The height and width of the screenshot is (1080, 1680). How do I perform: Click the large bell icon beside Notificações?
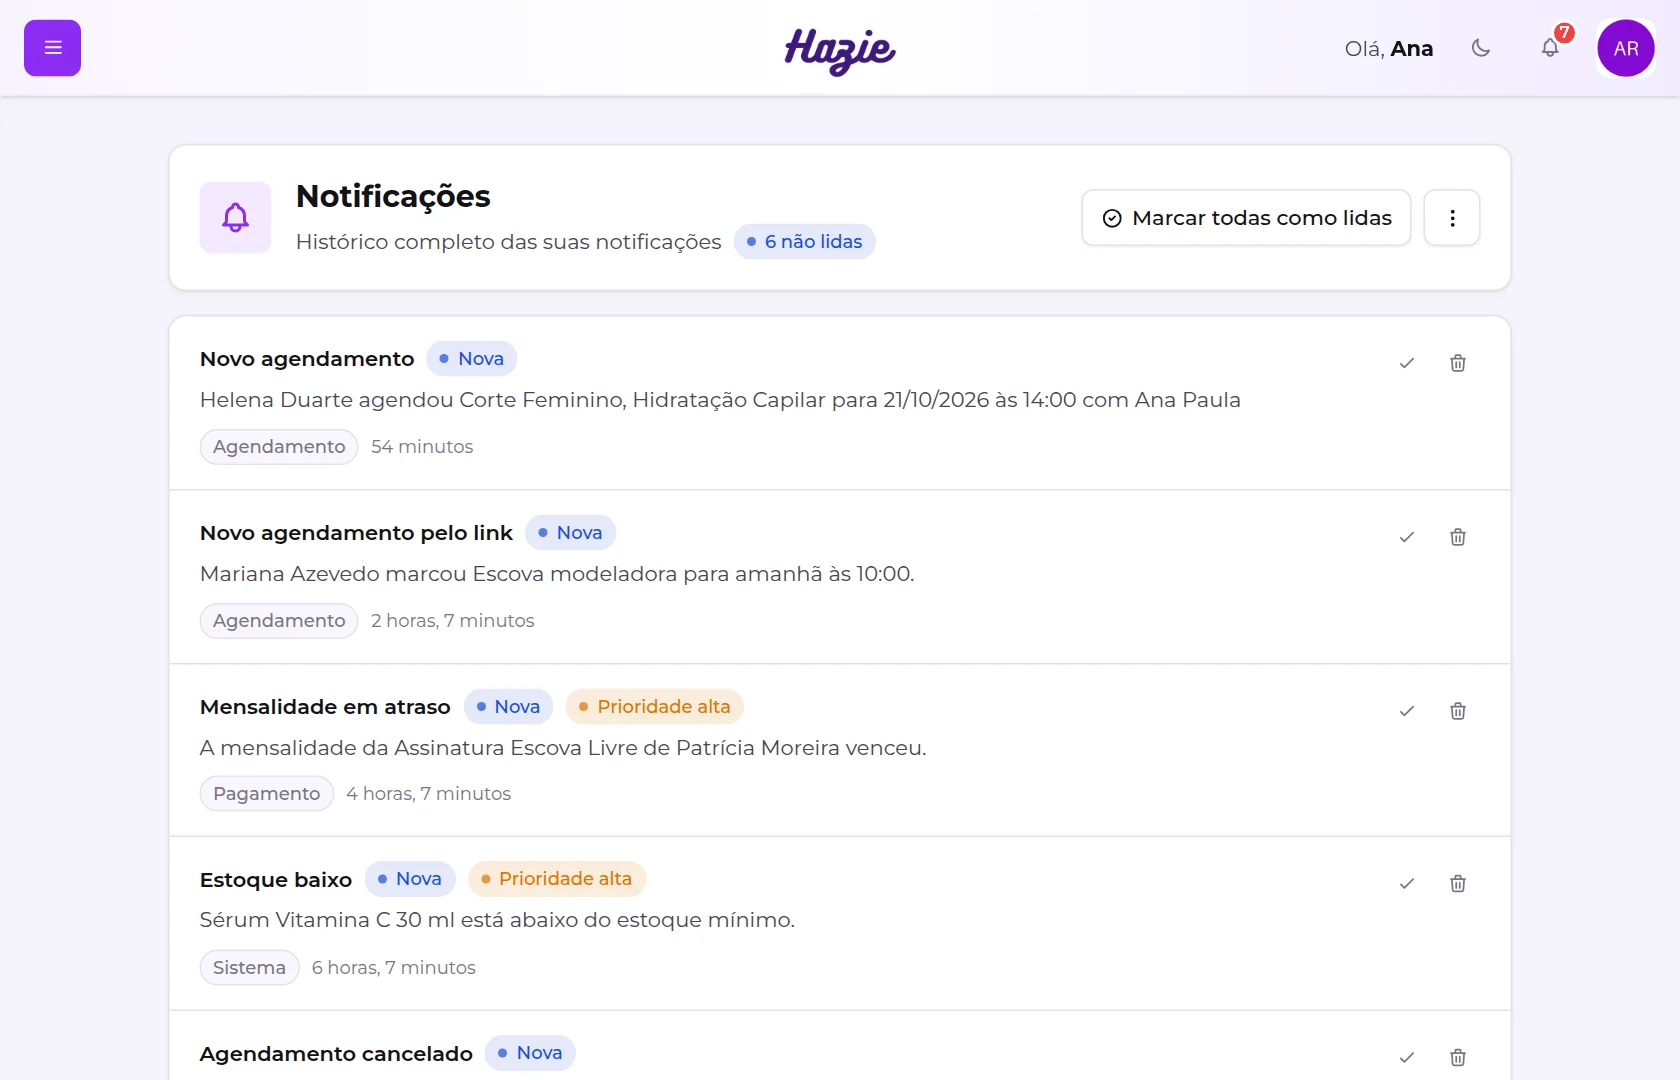click(235, 217)
